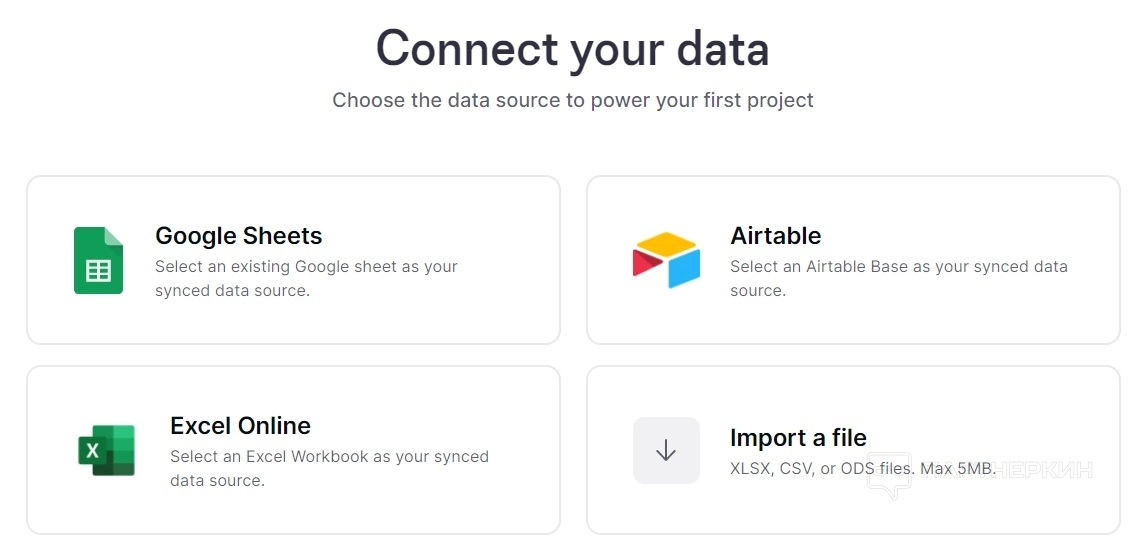The image size is (1144, 552).
Task: Pick the Excel Online title
Action: point(240,426)
